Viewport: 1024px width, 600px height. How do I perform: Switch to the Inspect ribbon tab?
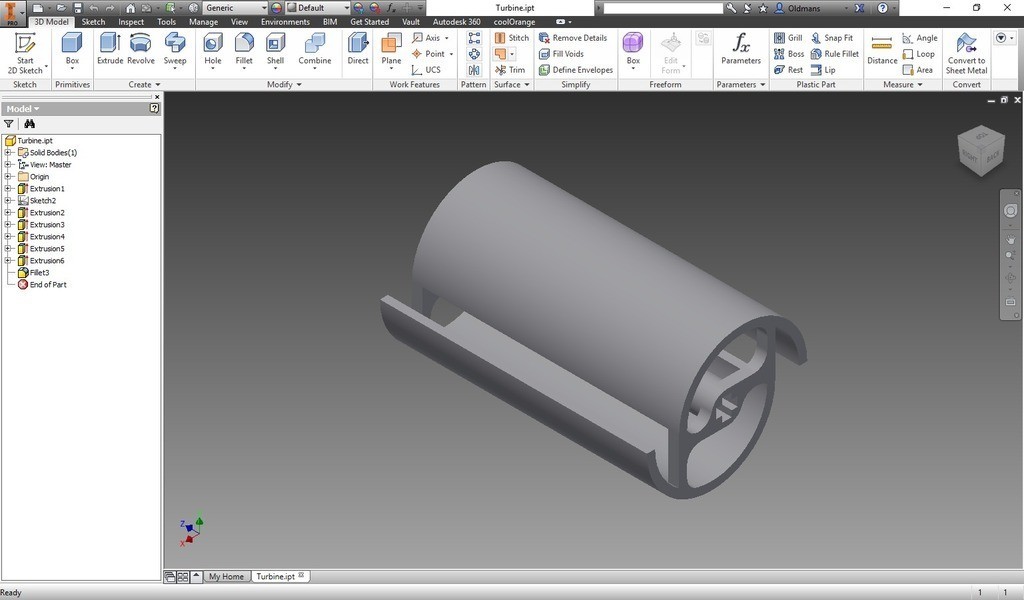click(x=131, y=21)
